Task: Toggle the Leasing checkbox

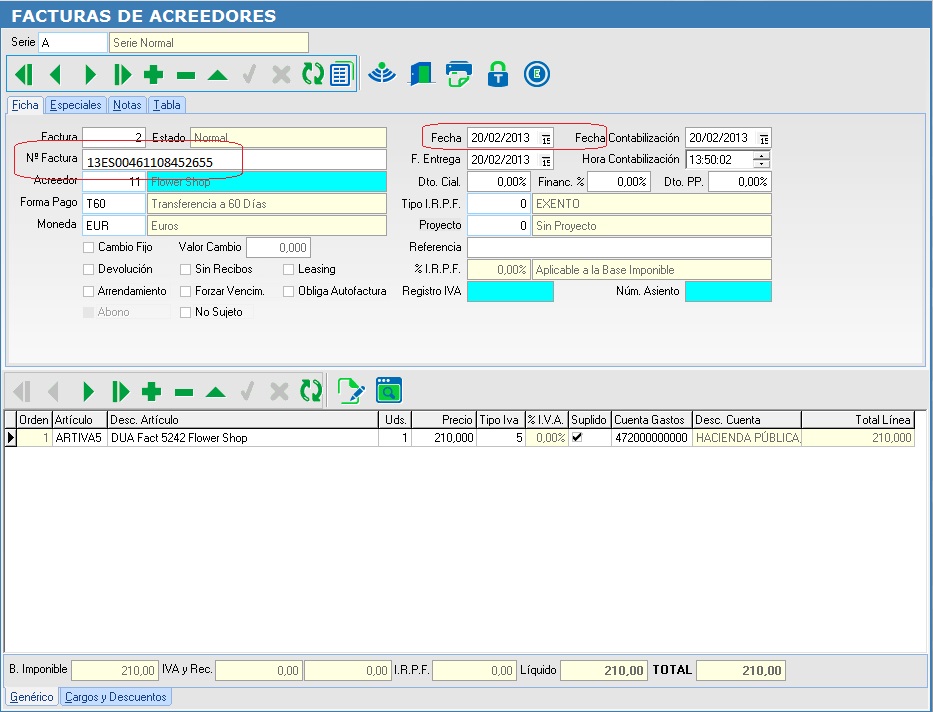Action: [289, 269]
